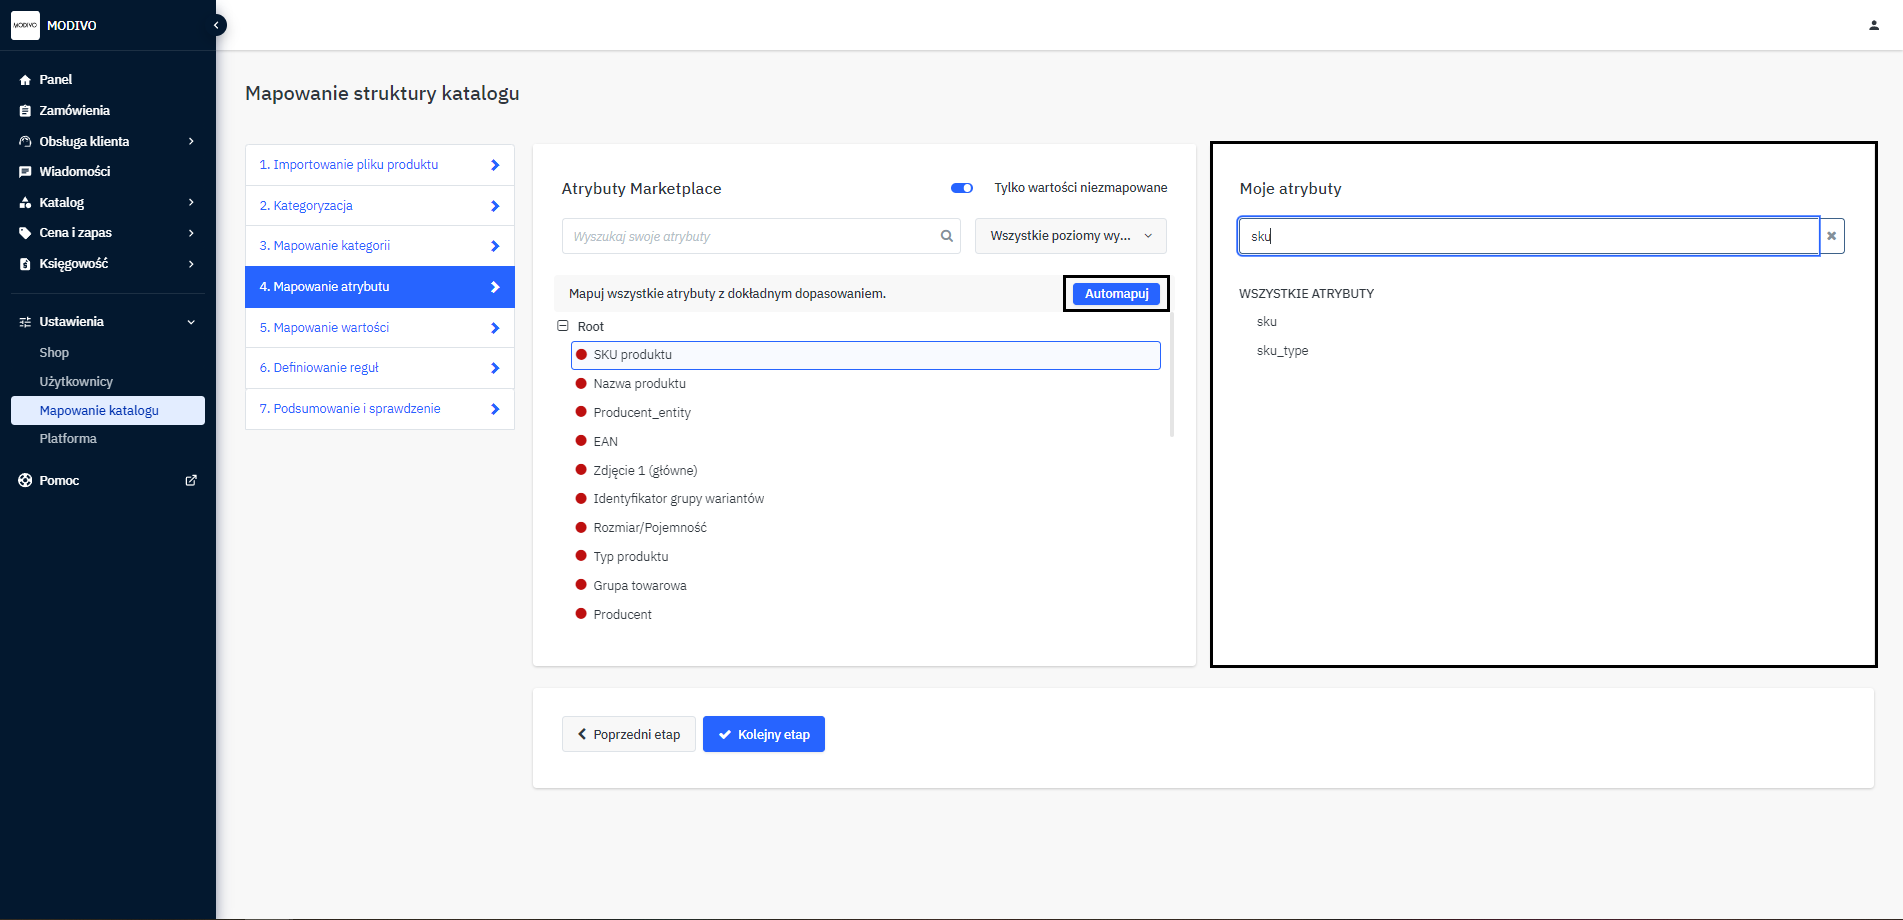The image size is (1903, 920).
Task: Open Pomoc external link icon
Action: (x=191, y=480)
